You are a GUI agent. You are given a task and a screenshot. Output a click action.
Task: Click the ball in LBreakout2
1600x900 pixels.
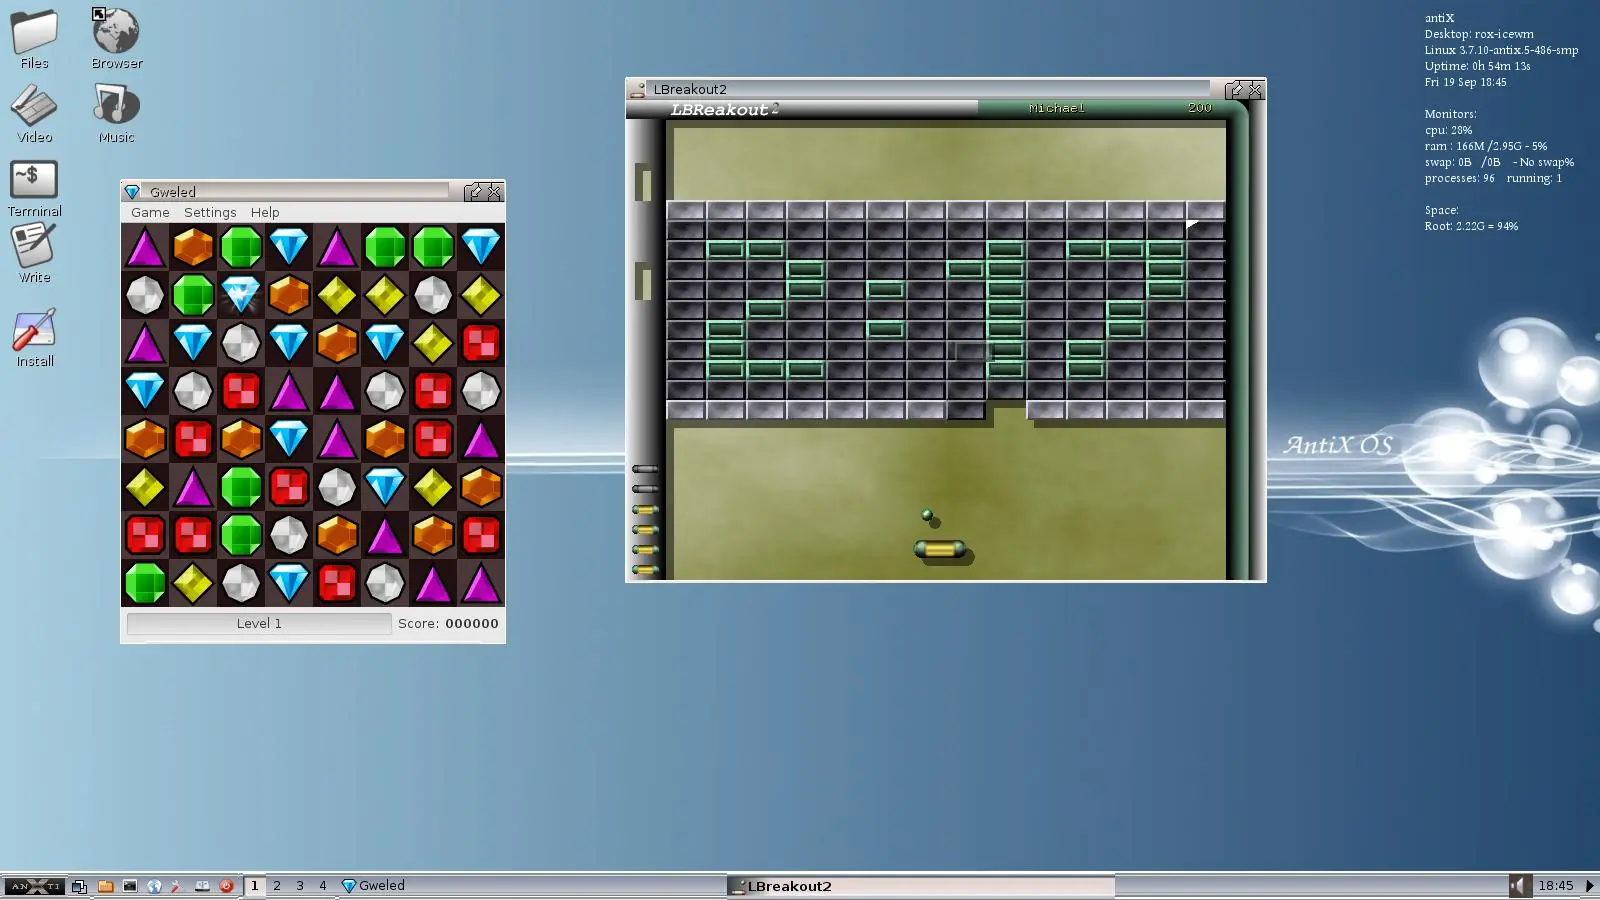[x=927, y=515]
